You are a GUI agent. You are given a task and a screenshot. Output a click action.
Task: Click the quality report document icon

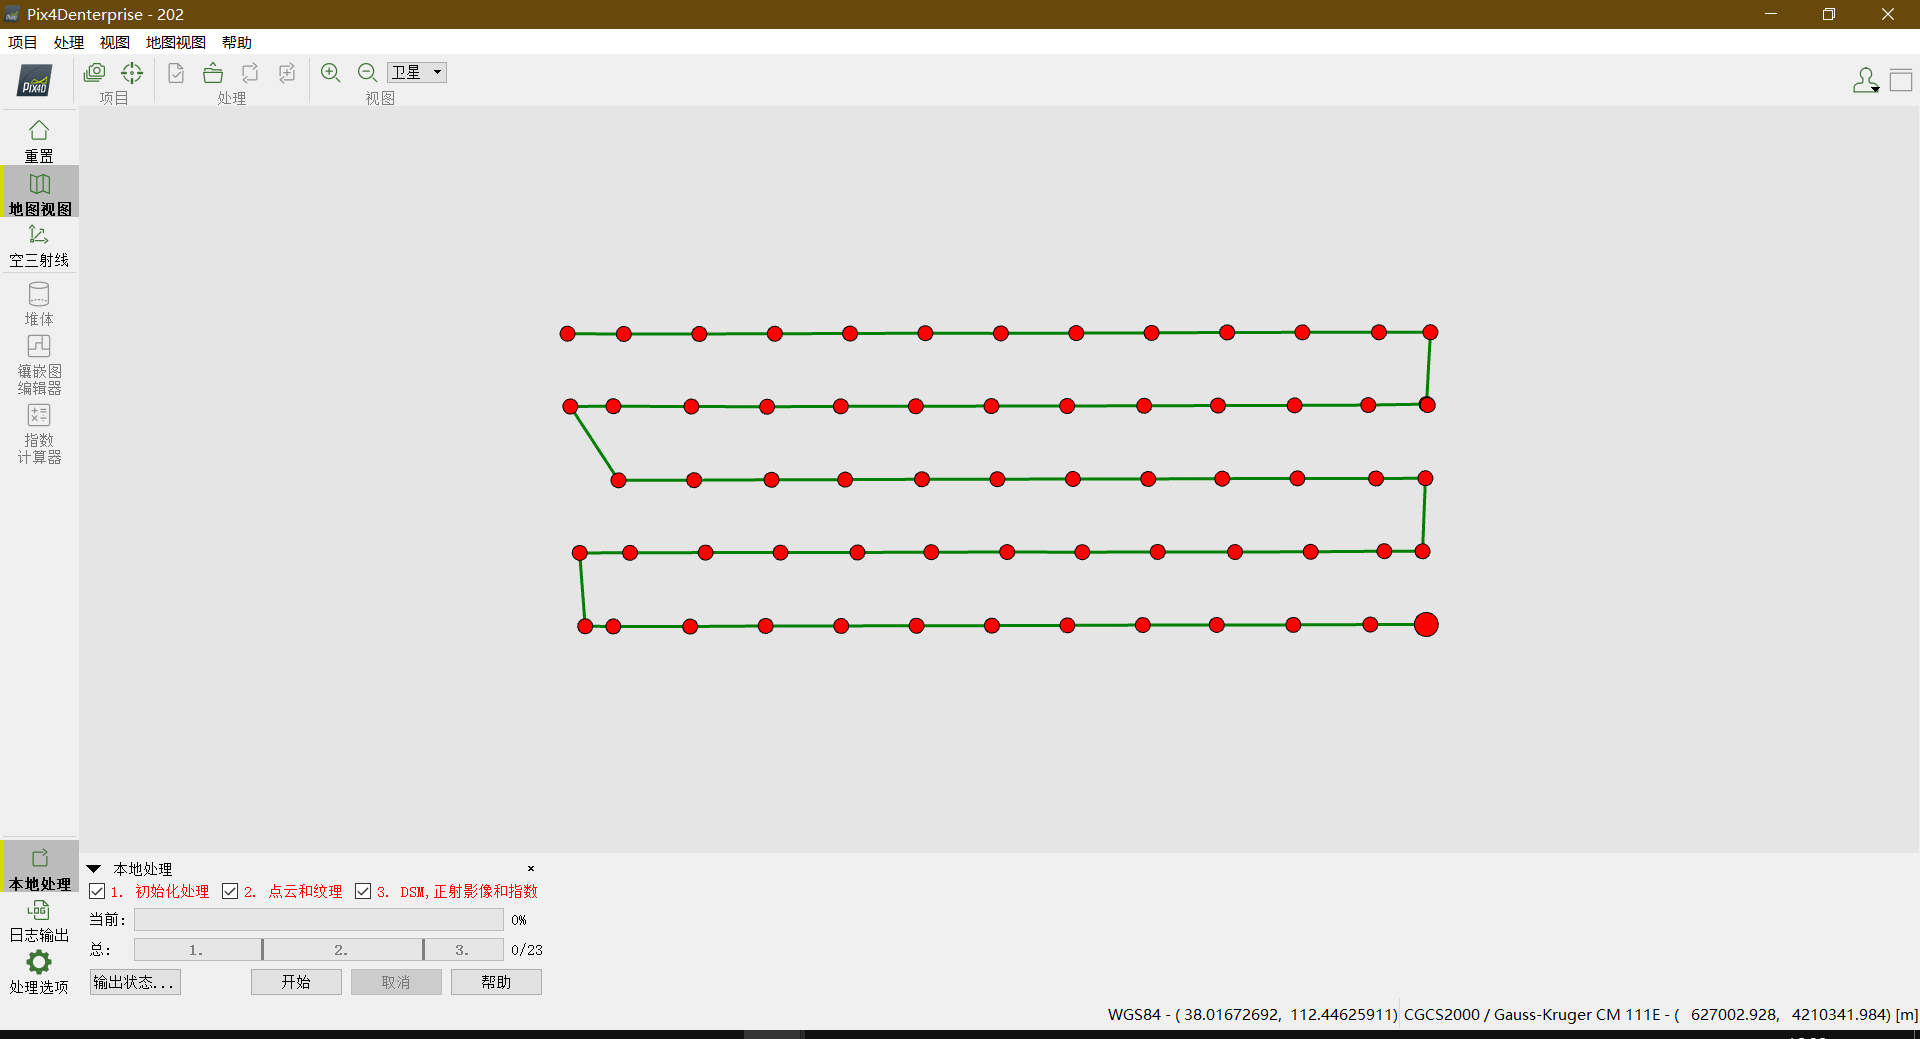(176, 73)
